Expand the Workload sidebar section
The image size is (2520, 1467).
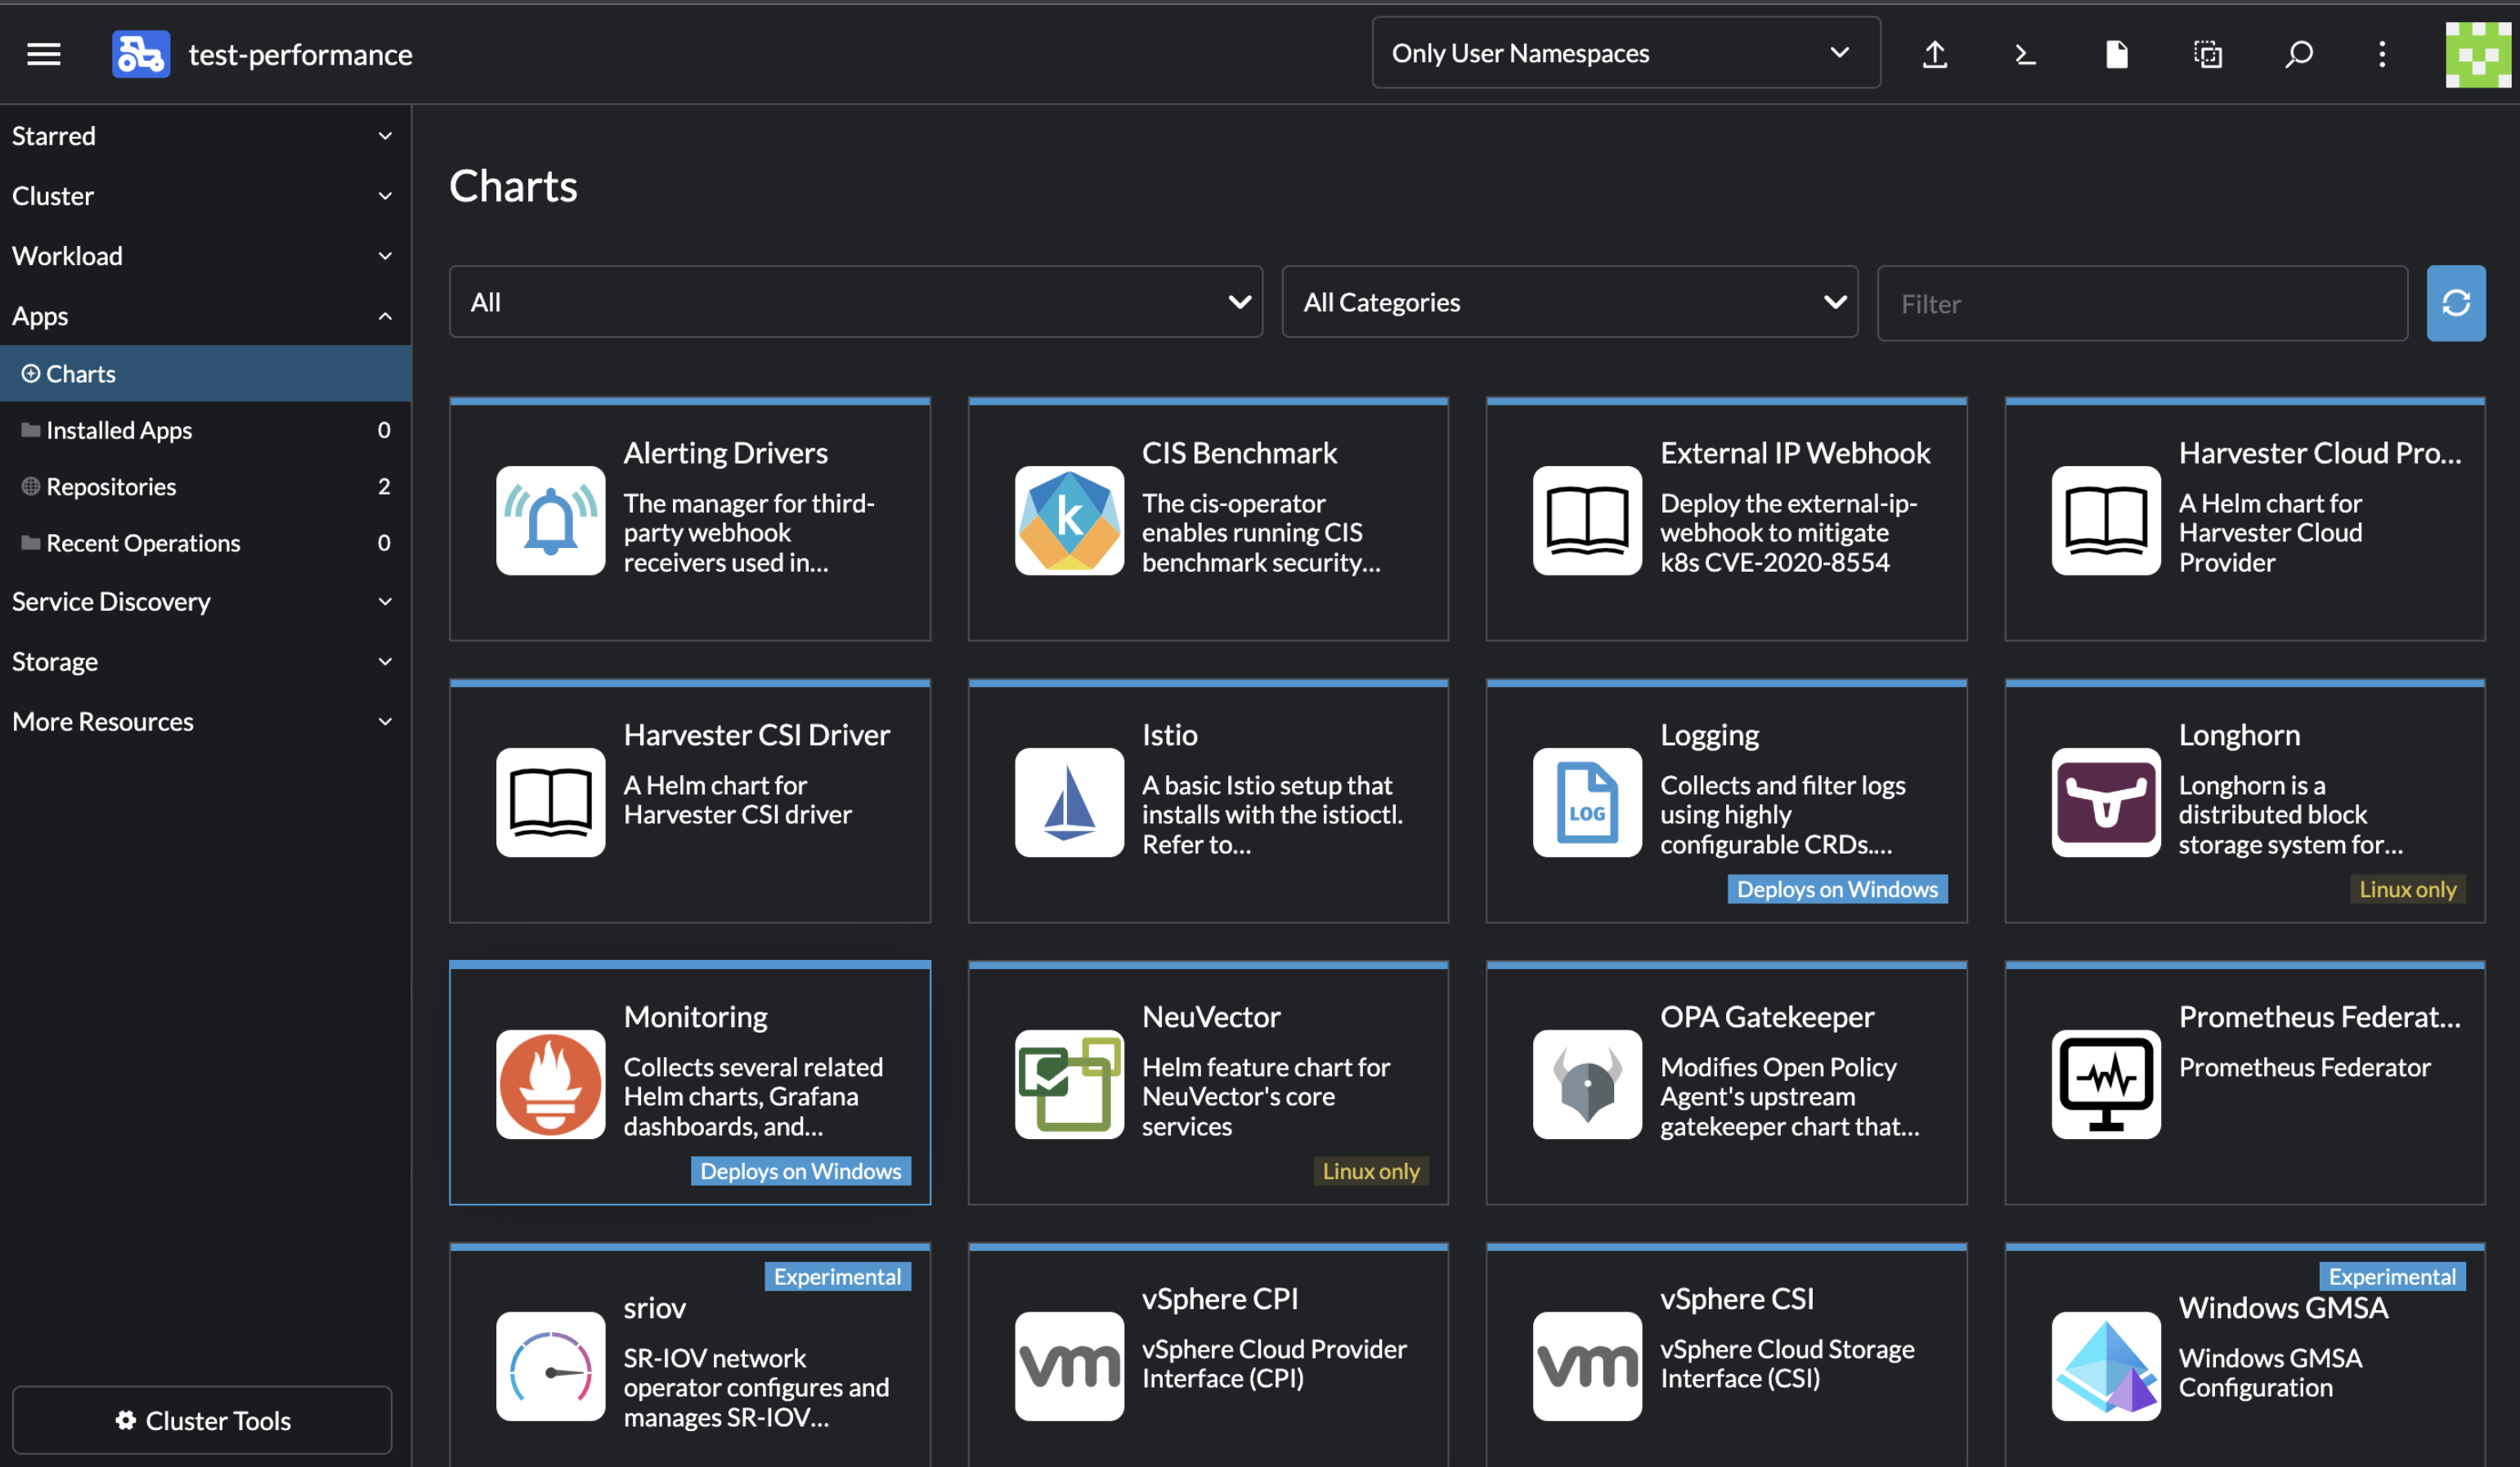(x=205, y=256)
